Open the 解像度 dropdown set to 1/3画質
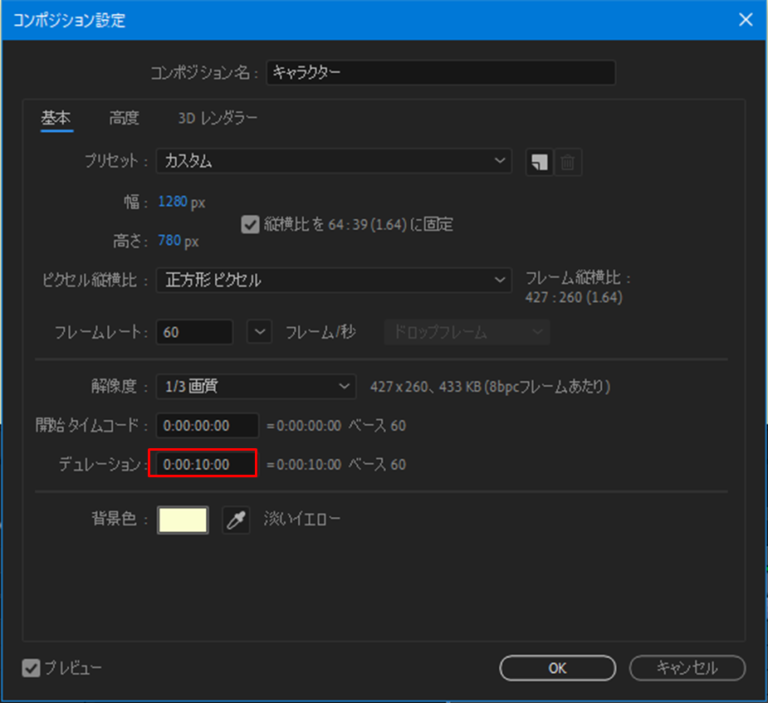 (x=256, y=385)
